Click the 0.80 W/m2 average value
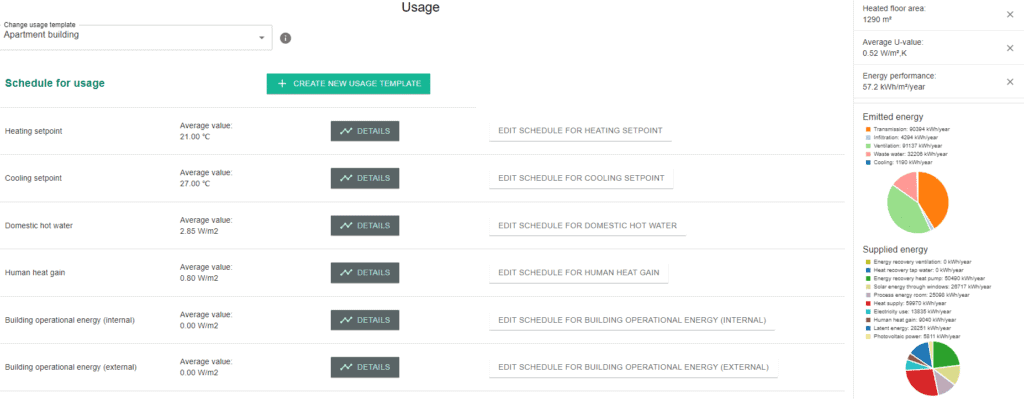Viewport: 1024px width, 399px height. click(199, 278)
